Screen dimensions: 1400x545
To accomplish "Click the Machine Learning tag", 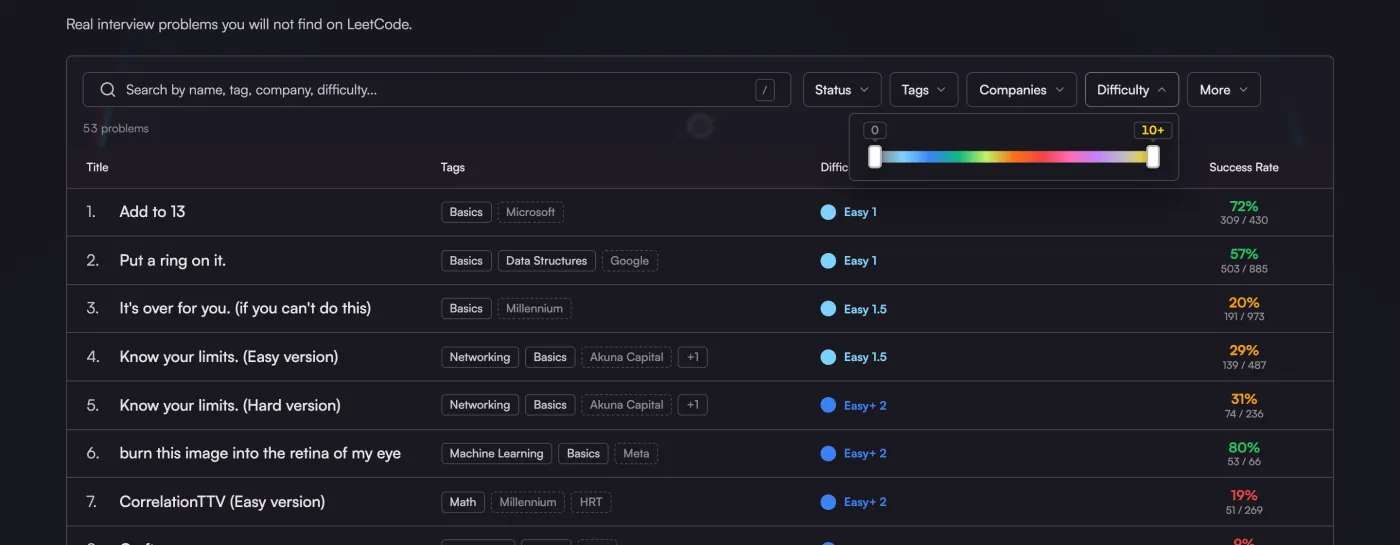I will [x=497, y=453].
